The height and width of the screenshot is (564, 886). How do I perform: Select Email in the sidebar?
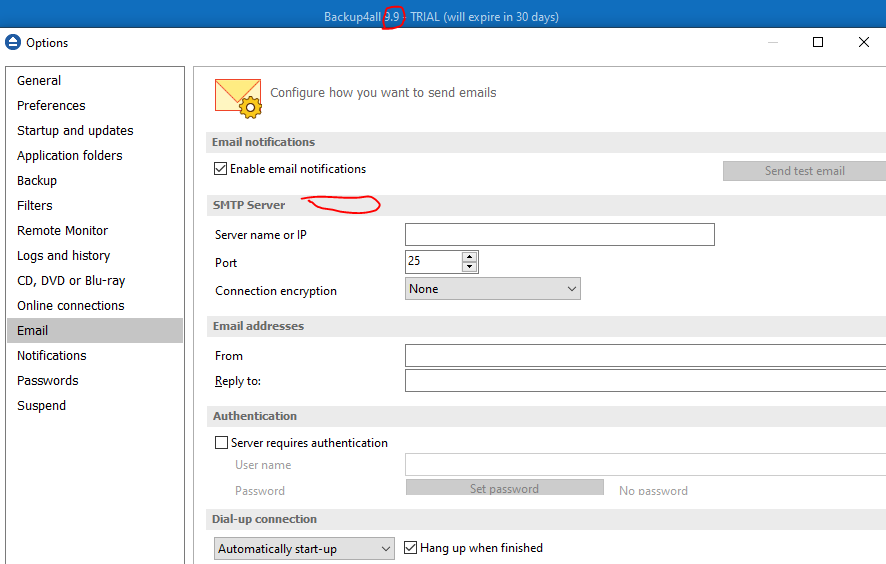tap(95, 331)
